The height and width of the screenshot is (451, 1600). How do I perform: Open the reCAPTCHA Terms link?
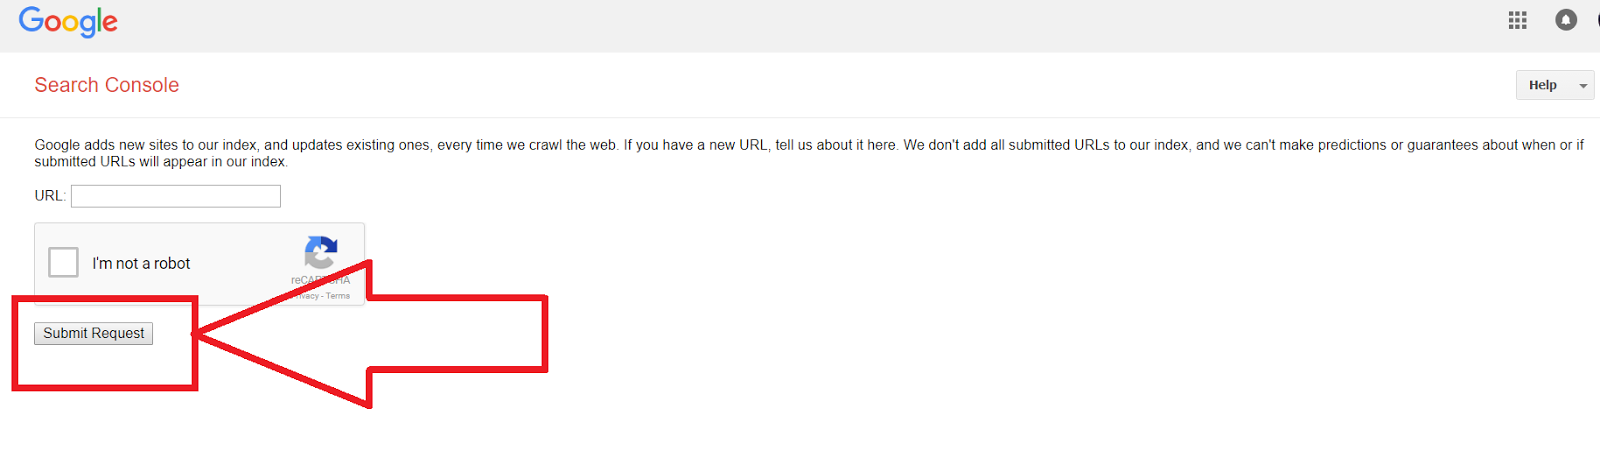coord(338,296)
